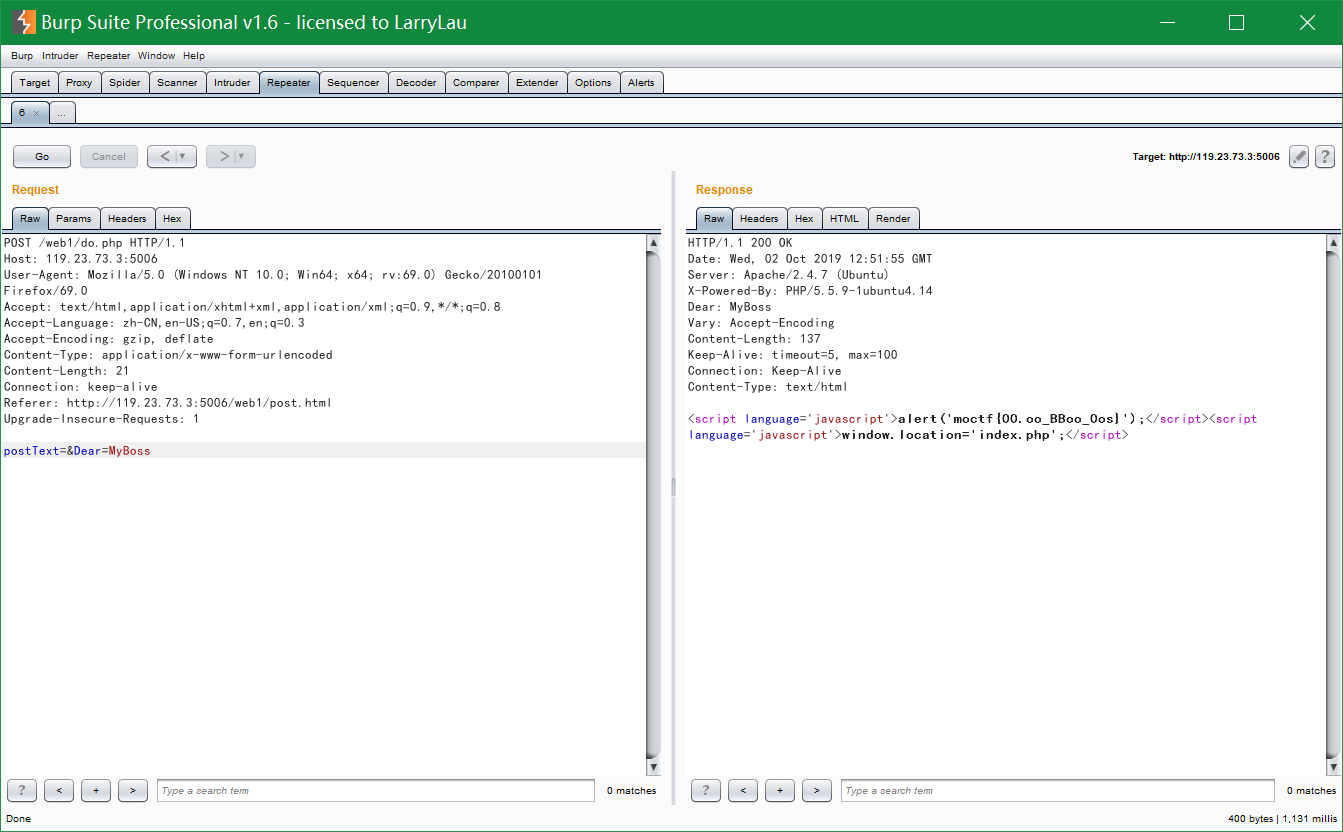Switch to the Scanner tab
The width and height of the screenshot is (1343, 832).
(x=177, y=83)
